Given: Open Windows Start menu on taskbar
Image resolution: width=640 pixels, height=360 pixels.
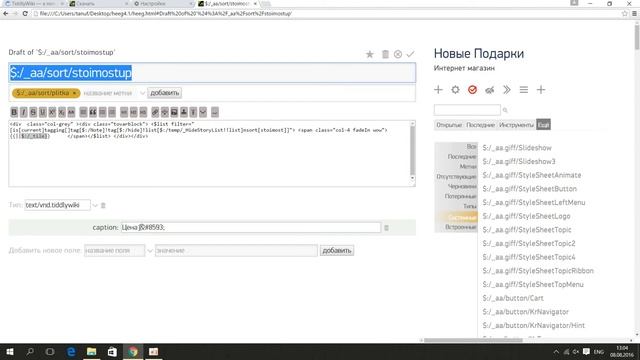Looking at the screenshot, I should 10,351.
